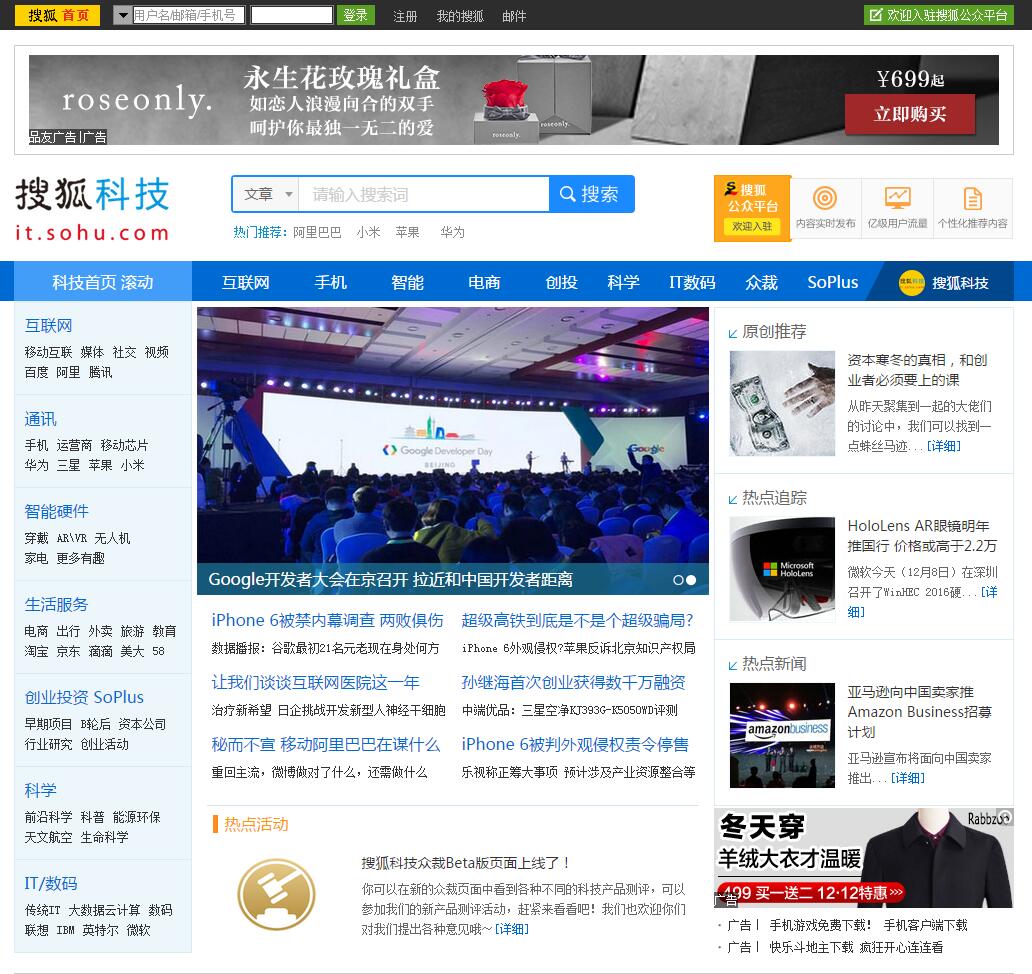Image resolution: width=1032 pixels, height=974 pixels.
Task: Click 快乐斗地主下载 ad link
Action: (812, 947)
